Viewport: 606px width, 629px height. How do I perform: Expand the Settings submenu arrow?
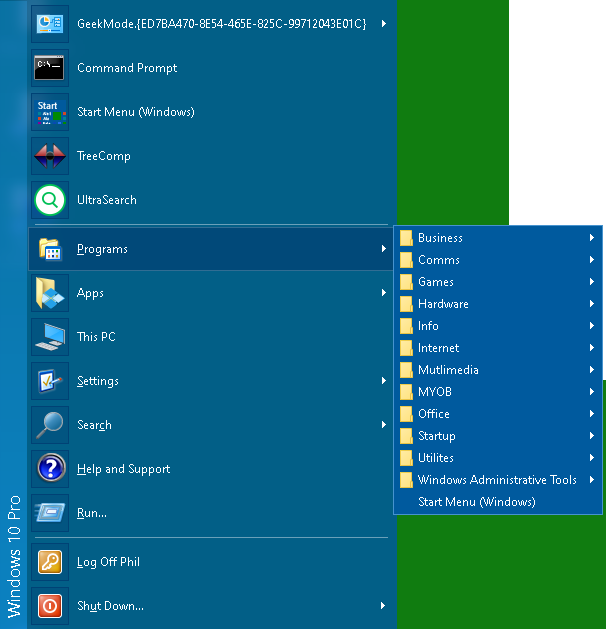pos(384,381)
